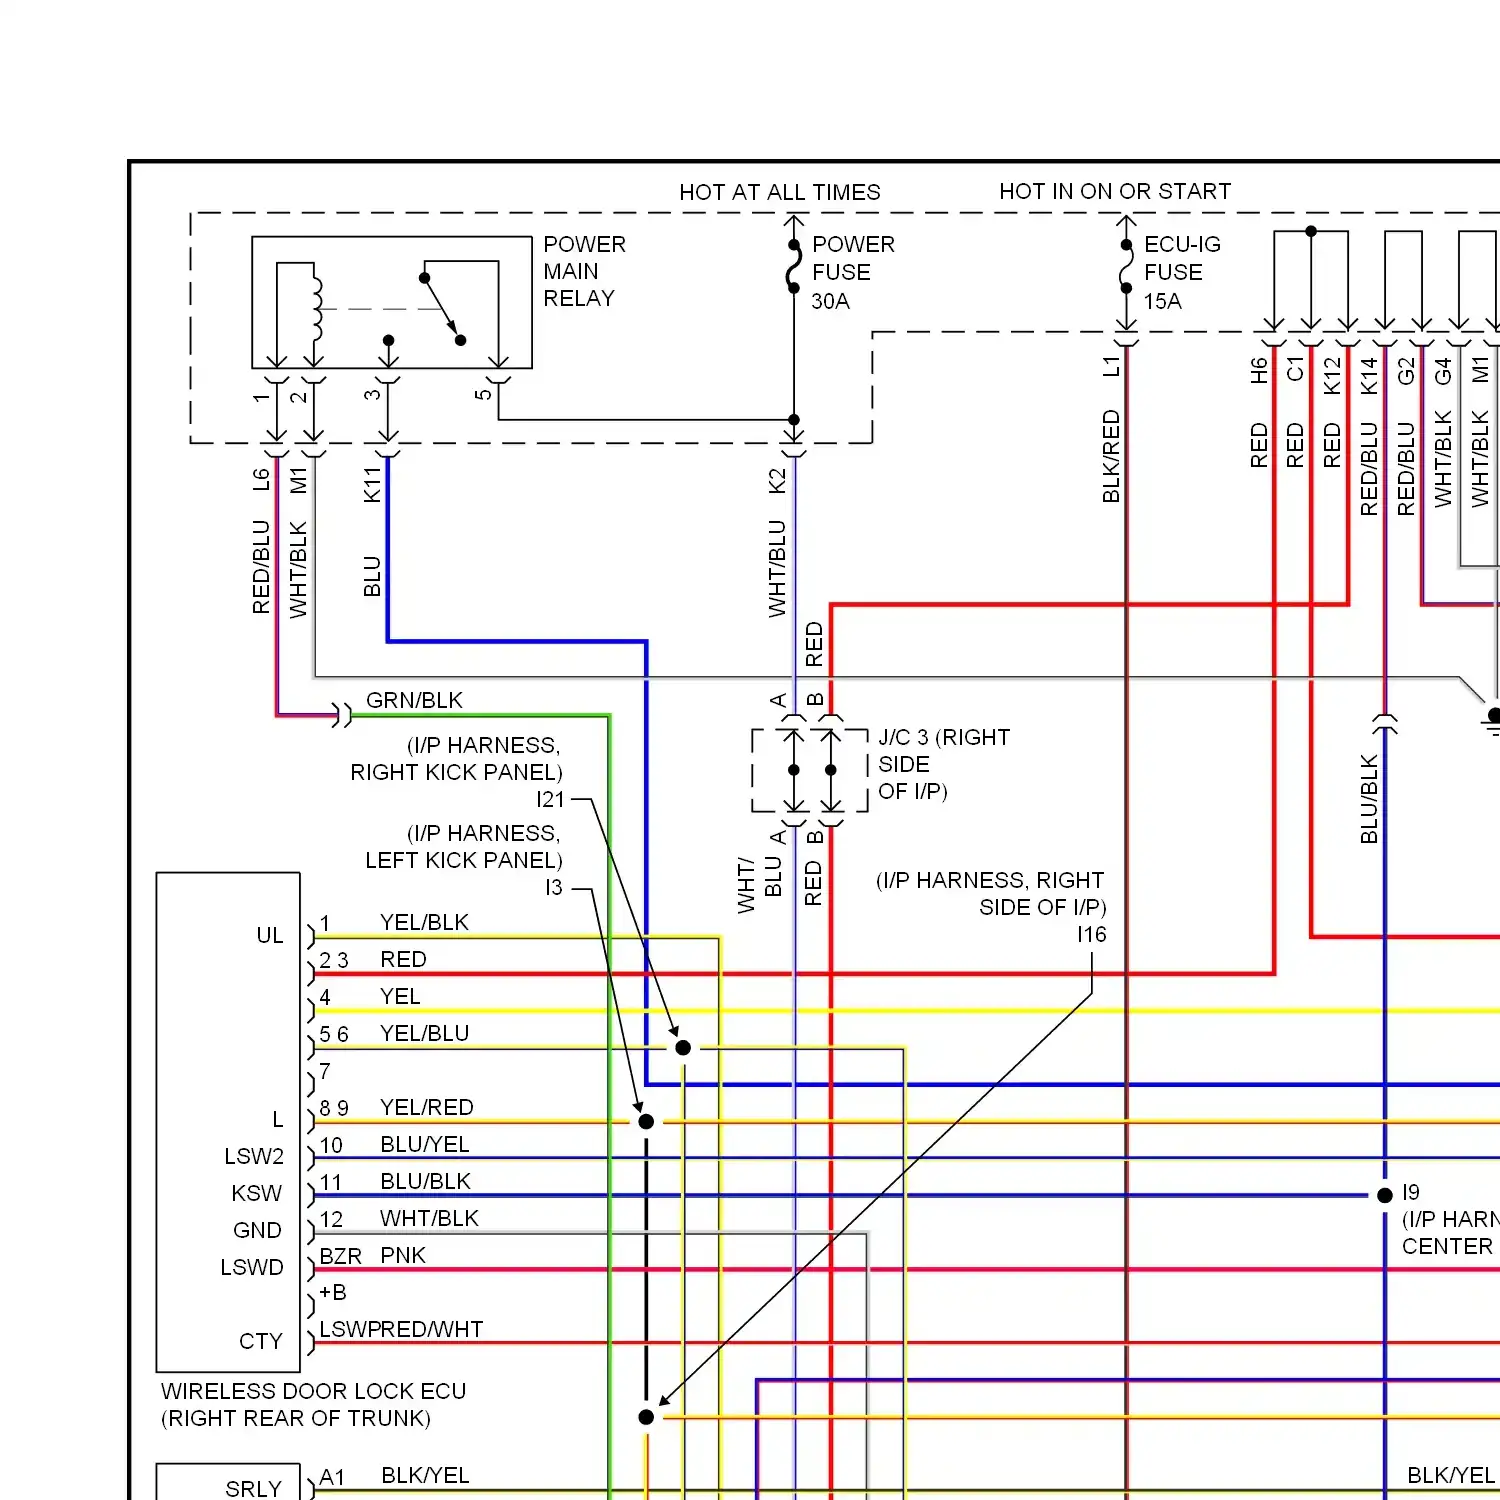
Task: Click the YEL wire label at pin 4
Action: pos(400,996)
